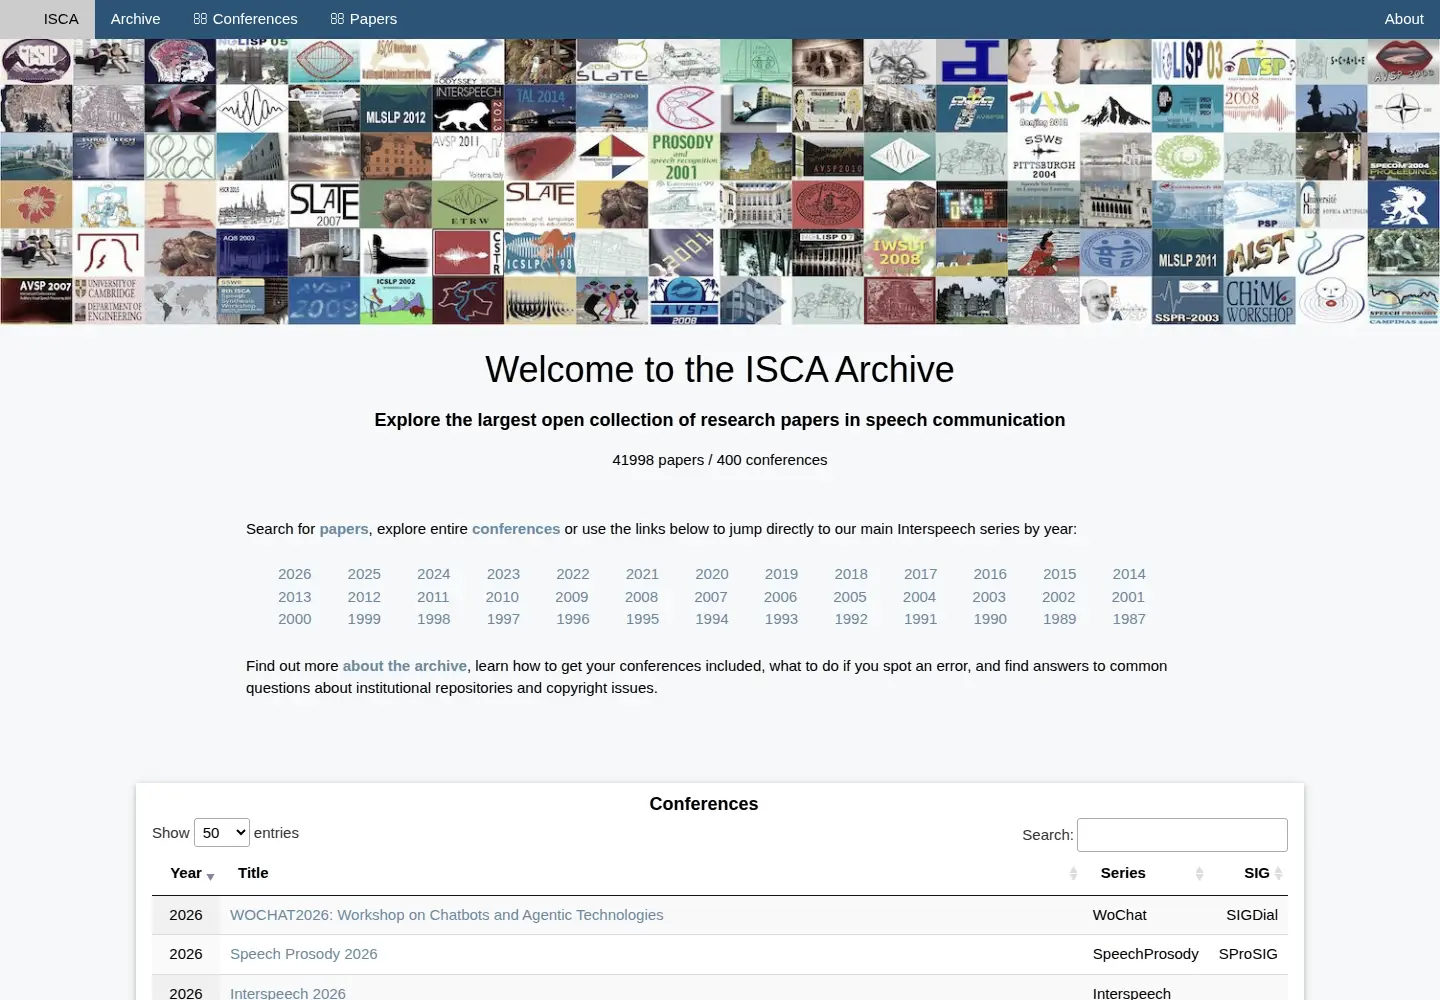Go to ISCA home in navbar
Screen dimensions: 1440x1000
click(x=61, y=19)
